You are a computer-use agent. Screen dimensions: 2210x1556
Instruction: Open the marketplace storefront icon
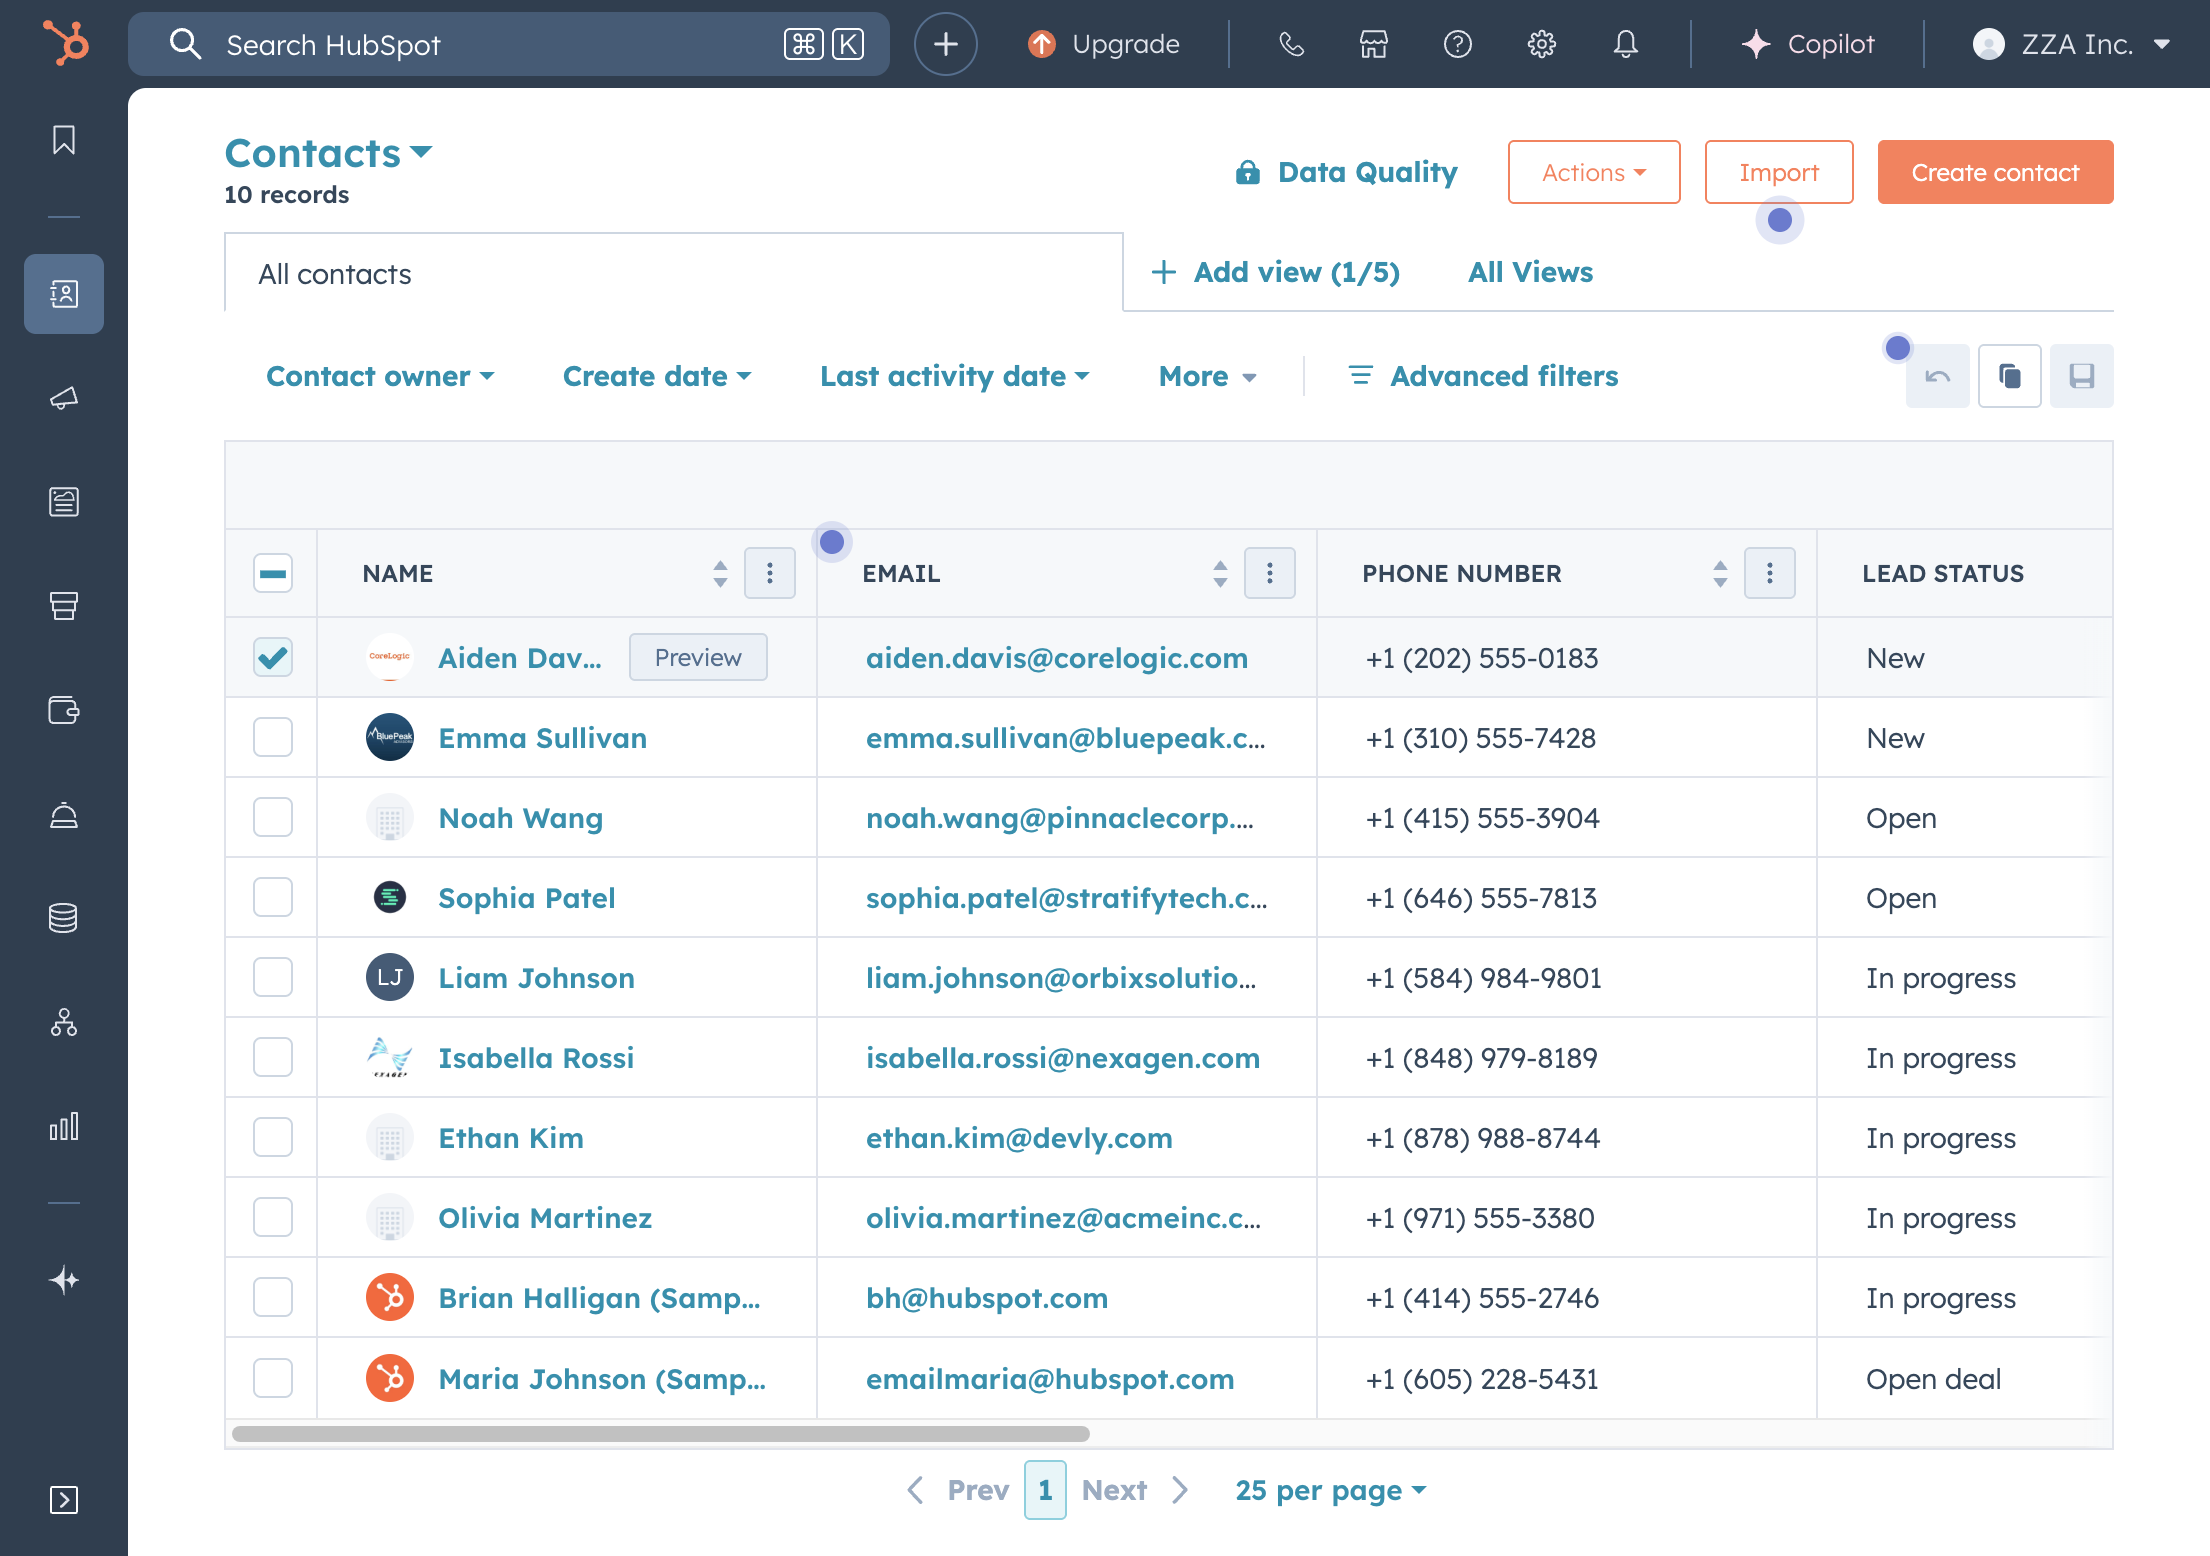pyautogui.click(x=1373, y=44)
